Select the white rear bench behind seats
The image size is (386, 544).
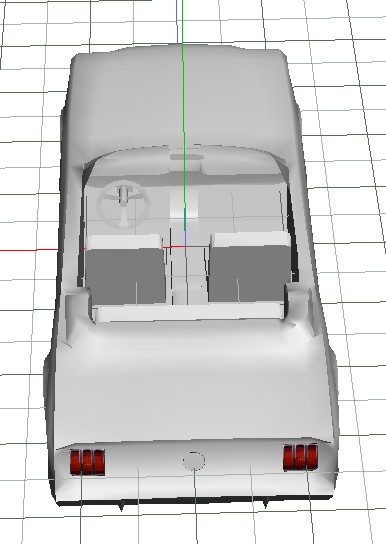point(190,312)
